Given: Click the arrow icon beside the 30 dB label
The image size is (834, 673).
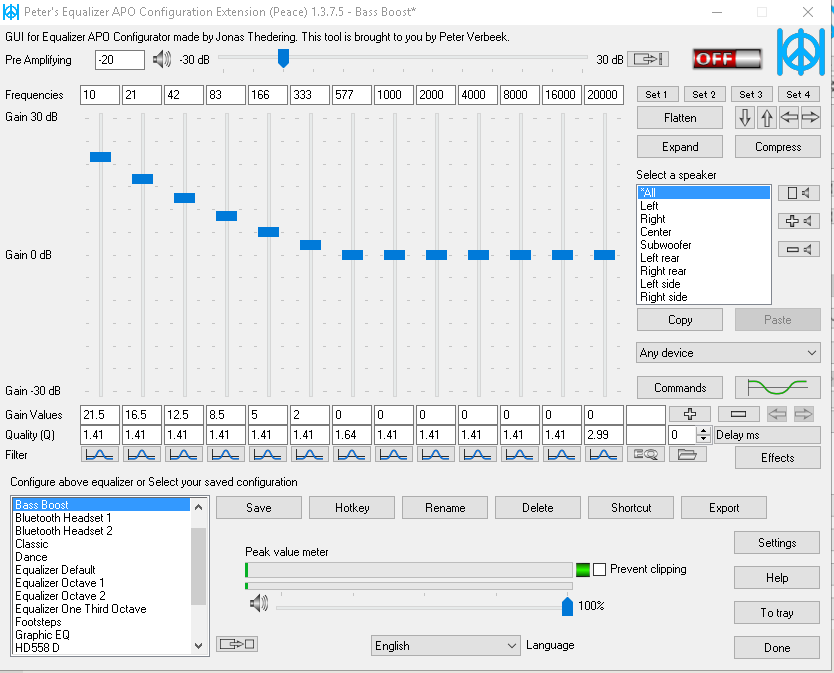Looking at the screenshot, I should (647, 59).
